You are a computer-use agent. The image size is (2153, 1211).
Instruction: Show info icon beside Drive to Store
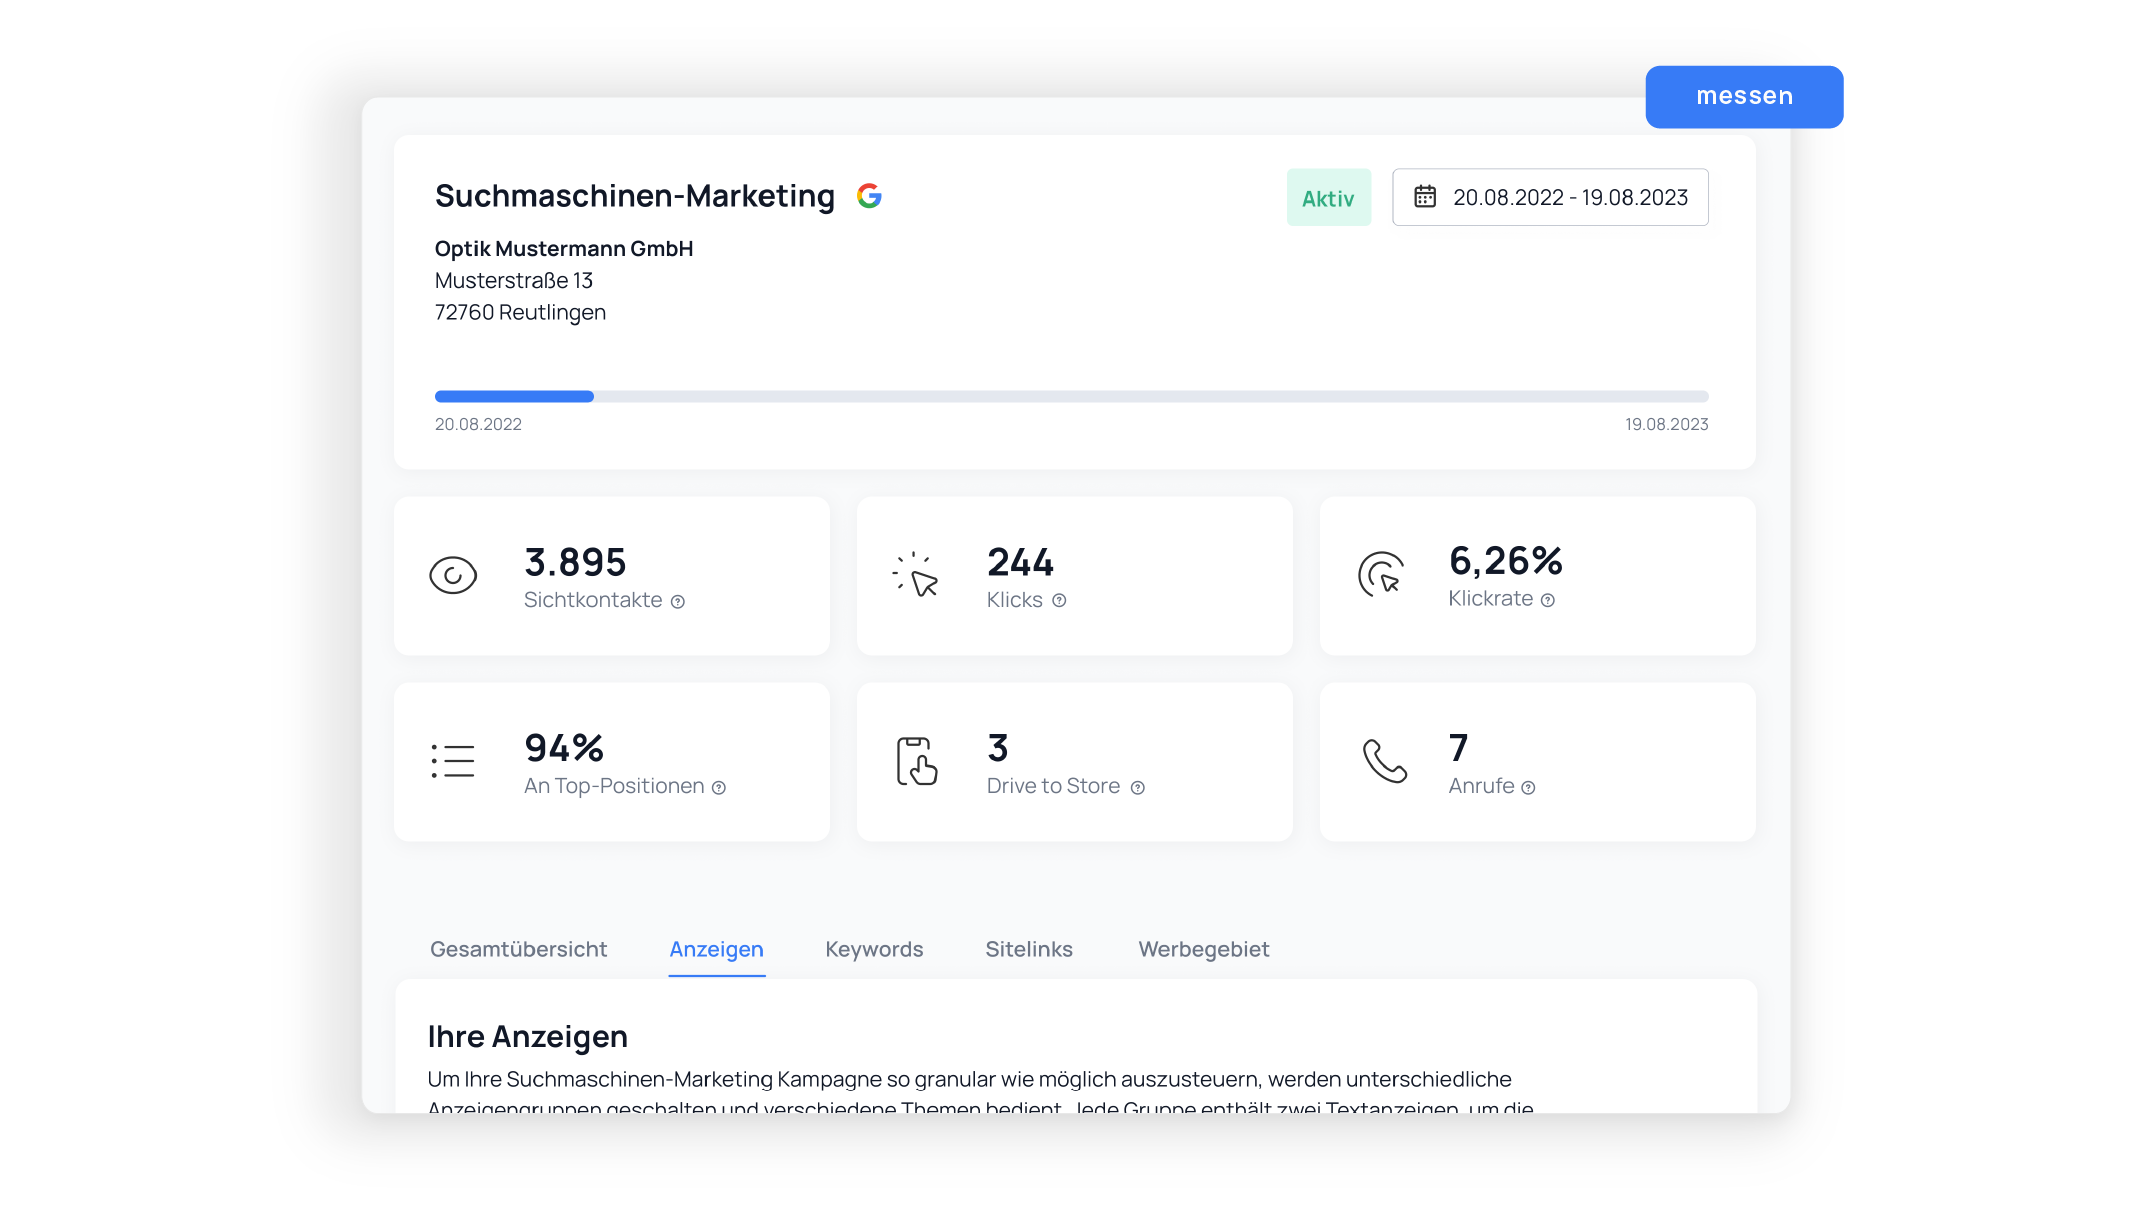pyautogui.click(x=1138, y=788)
